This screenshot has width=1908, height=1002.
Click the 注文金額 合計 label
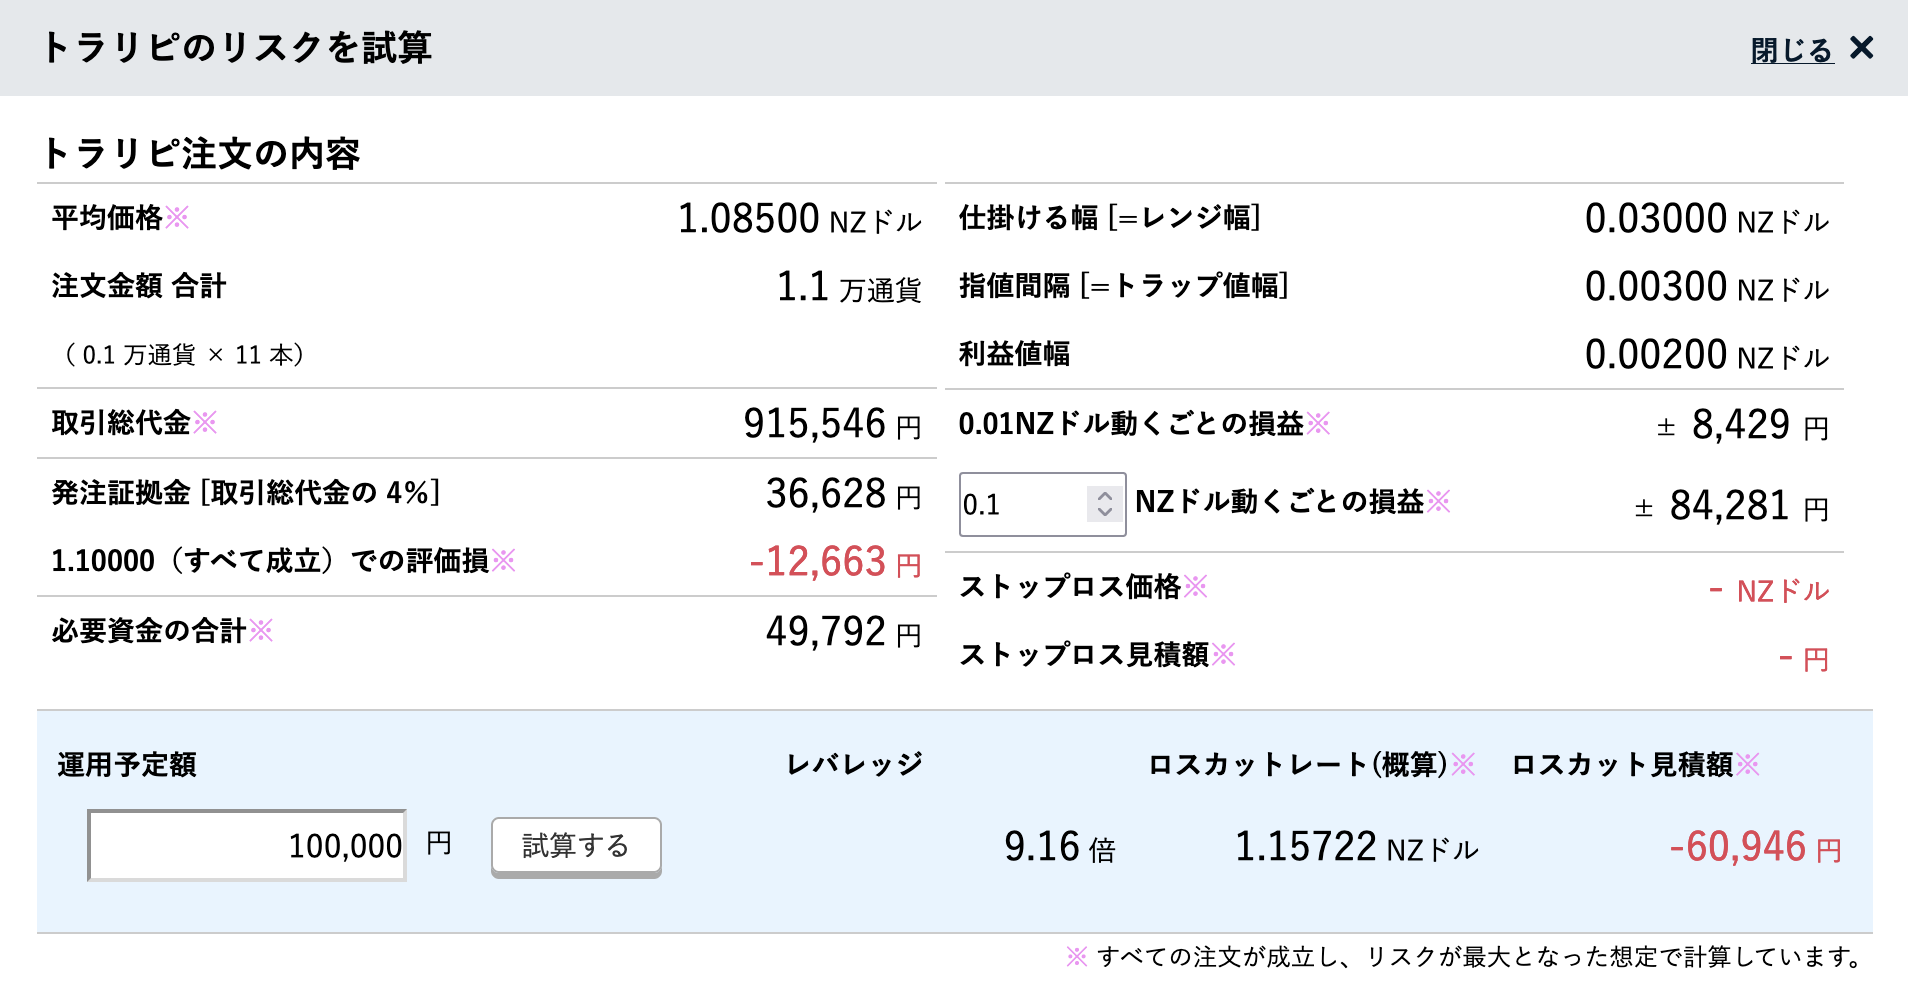(139, 286)
